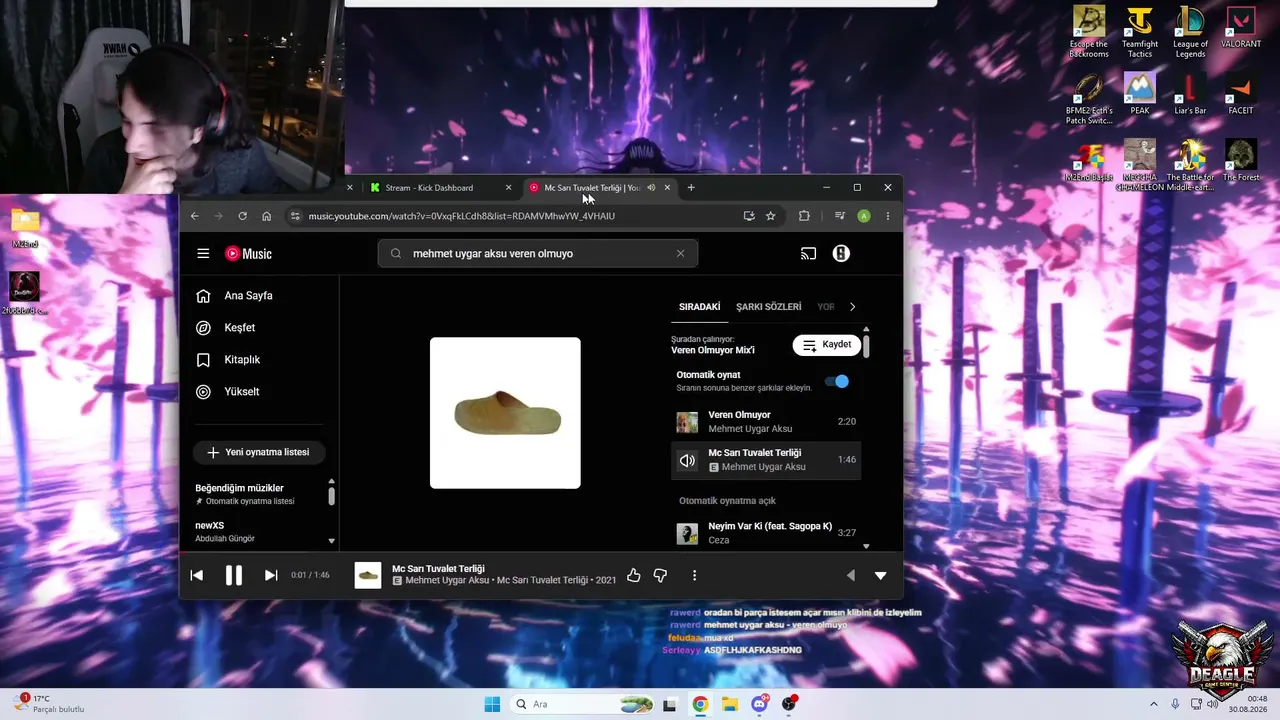Select the Teamfight Tactics desktop shortcut
The image size is (1280, 720).
click(x=1140, y=32)
